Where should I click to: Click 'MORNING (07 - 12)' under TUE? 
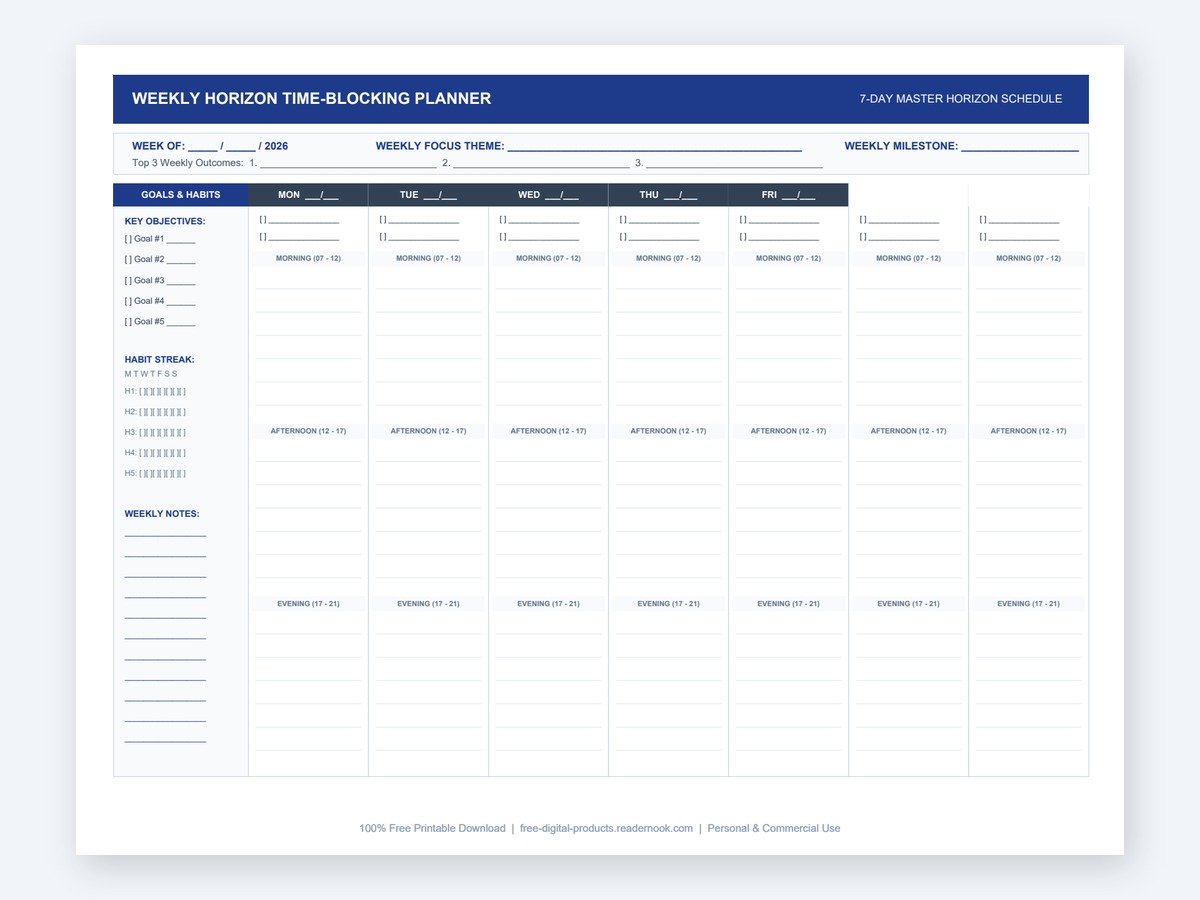[x=428, y=258]
